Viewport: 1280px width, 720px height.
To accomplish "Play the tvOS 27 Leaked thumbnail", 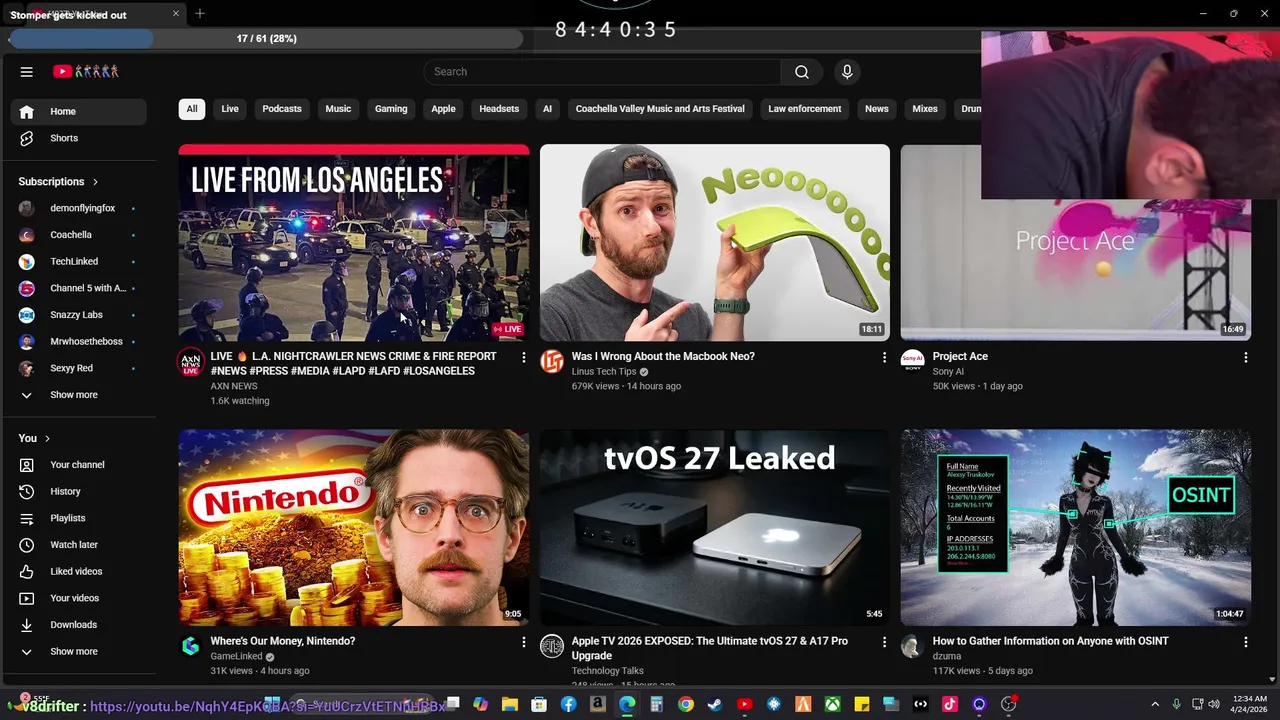I will click(714, 528).
